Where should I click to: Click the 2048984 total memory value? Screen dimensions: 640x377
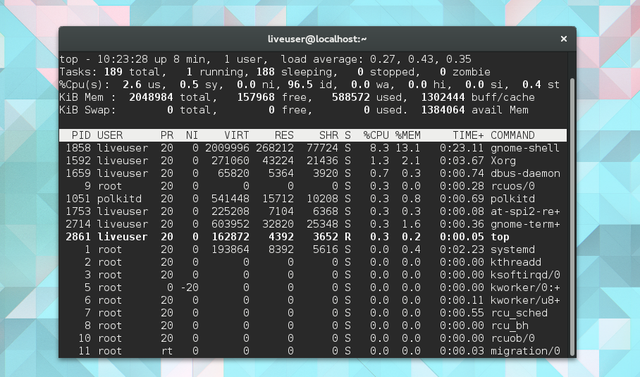151,97
